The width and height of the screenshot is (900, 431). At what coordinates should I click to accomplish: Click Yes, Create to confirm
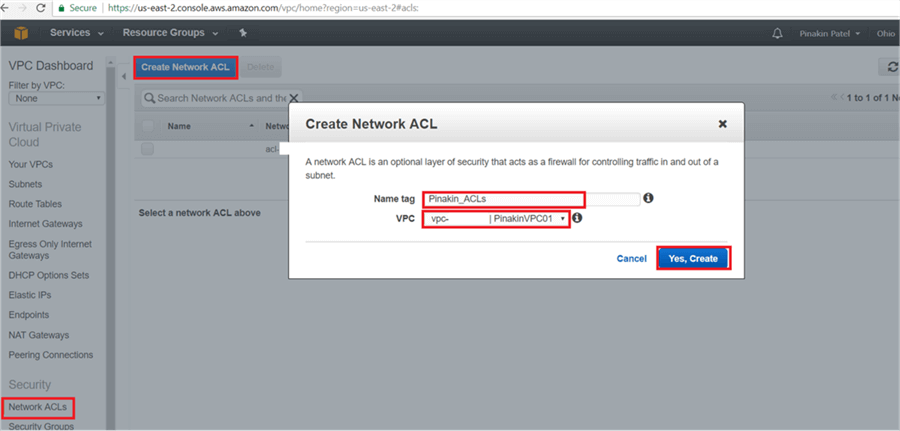(x=693, y=259)
